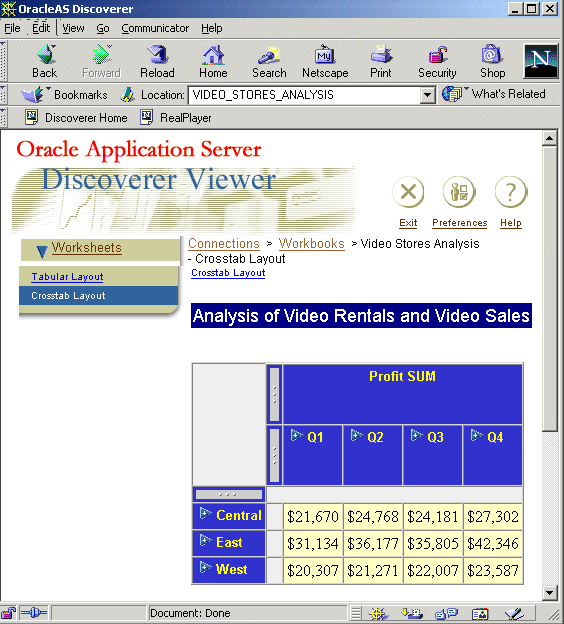Drill into the Central region arrow

[x=205, y=513]
